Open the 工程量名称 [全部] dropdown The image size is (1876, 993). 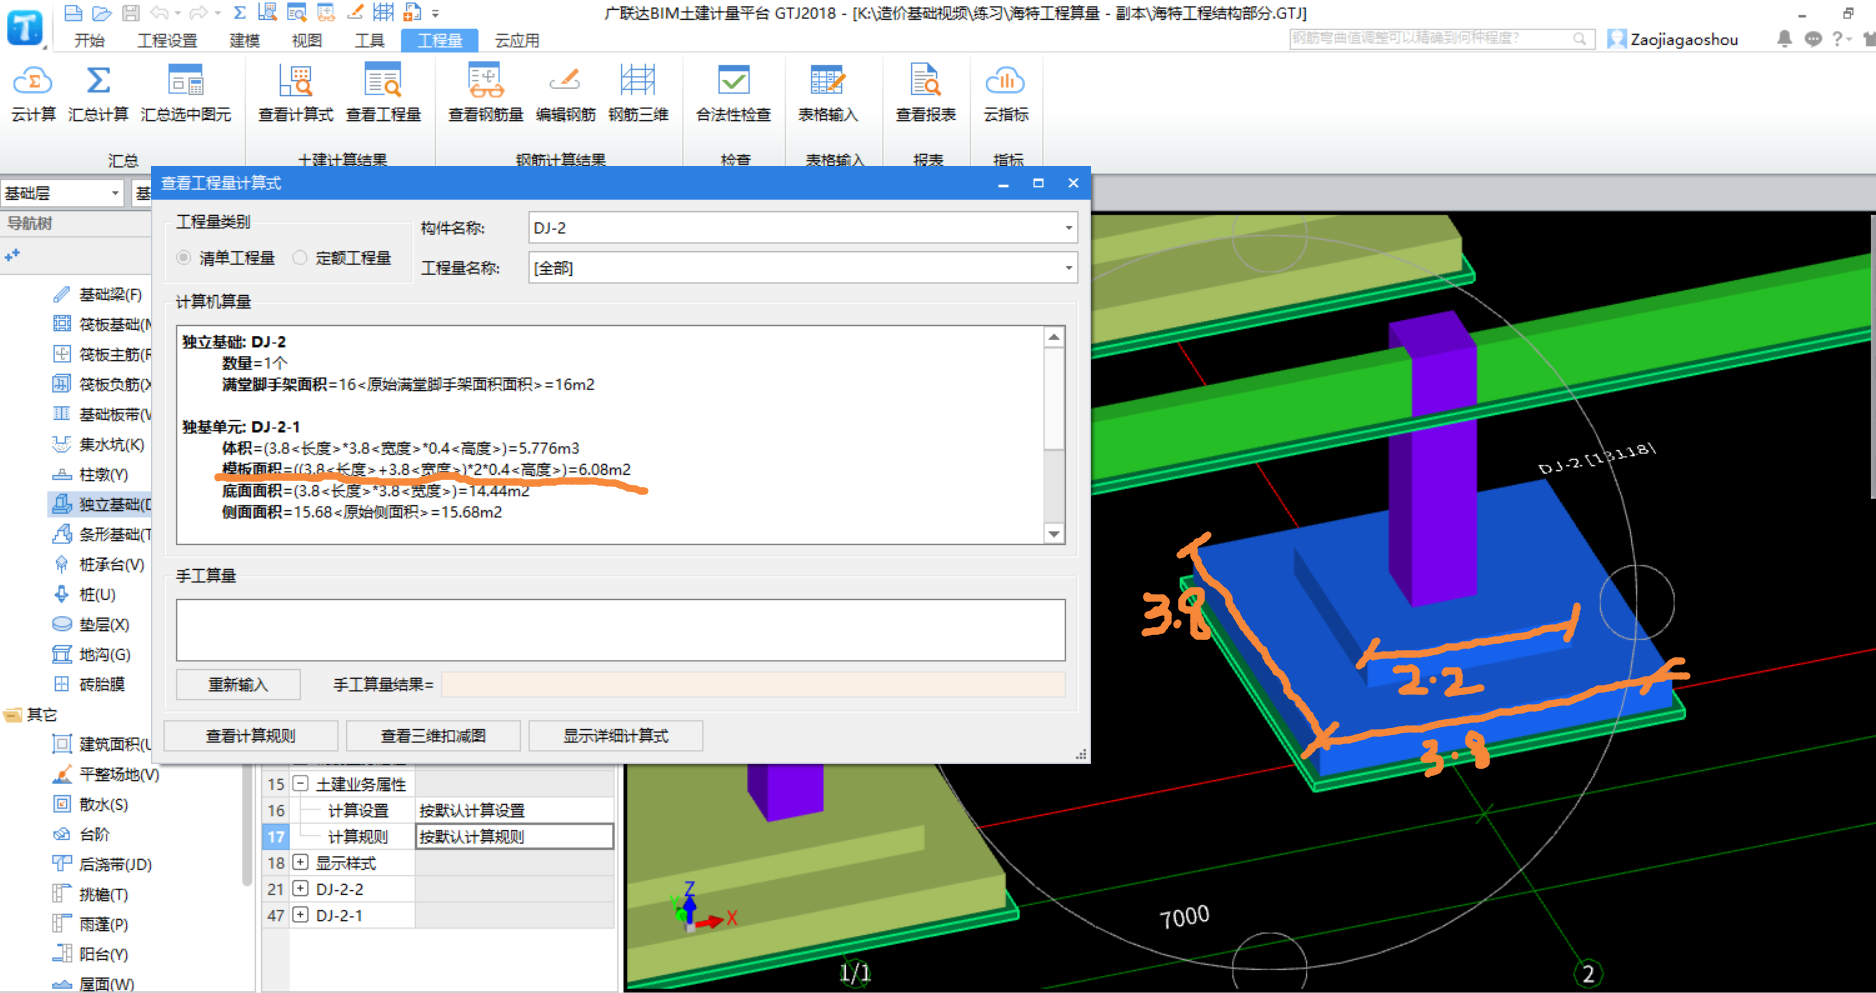[x=1068, y=268]
